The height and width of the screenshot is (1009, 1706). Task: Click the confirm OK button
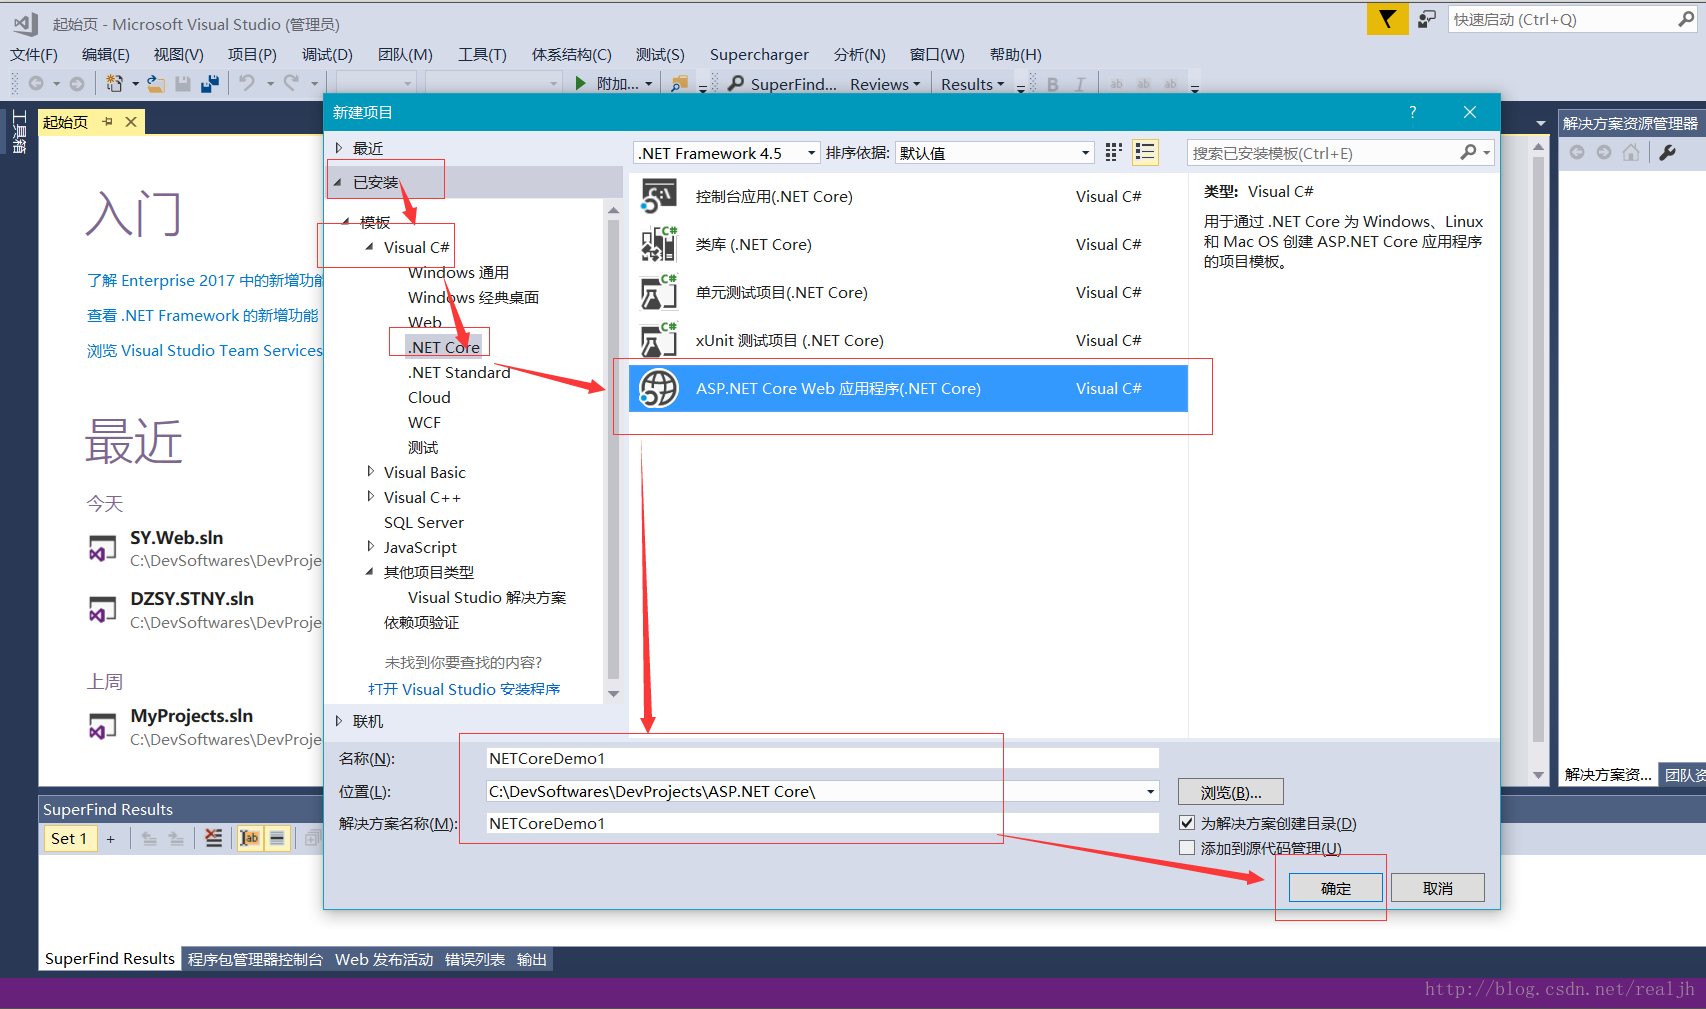1336,888
